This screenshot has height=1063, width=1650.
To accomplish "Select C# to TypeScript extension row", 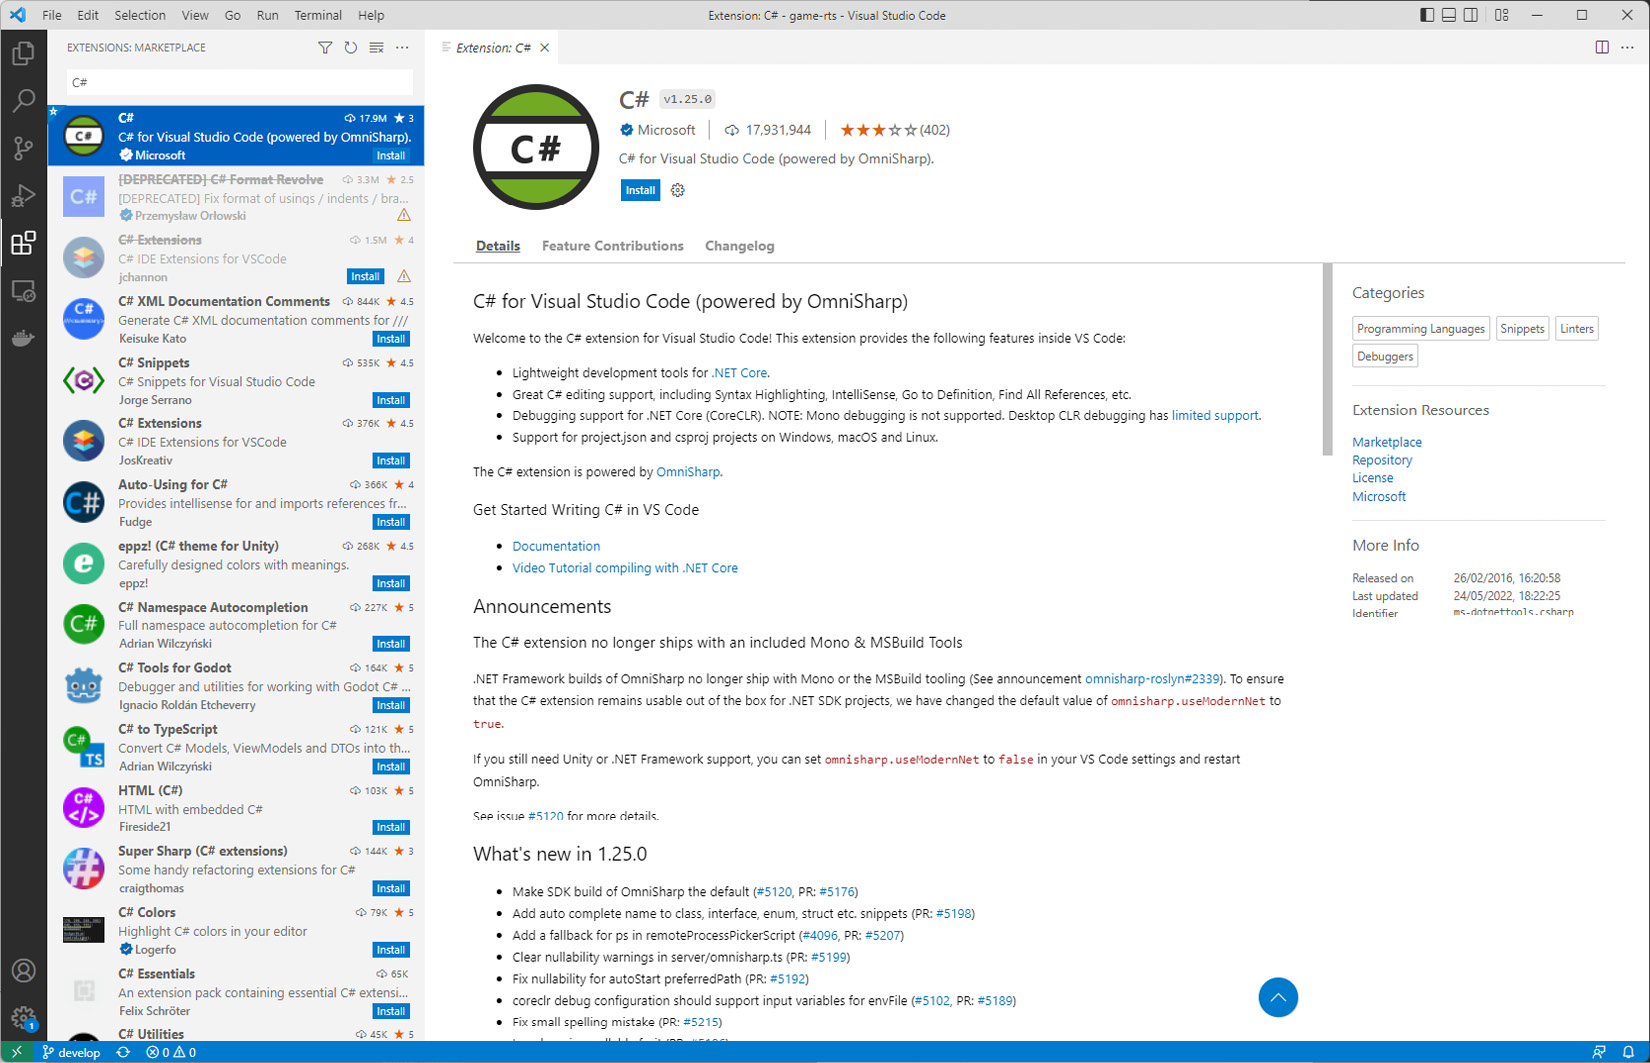I will (236, 748).
